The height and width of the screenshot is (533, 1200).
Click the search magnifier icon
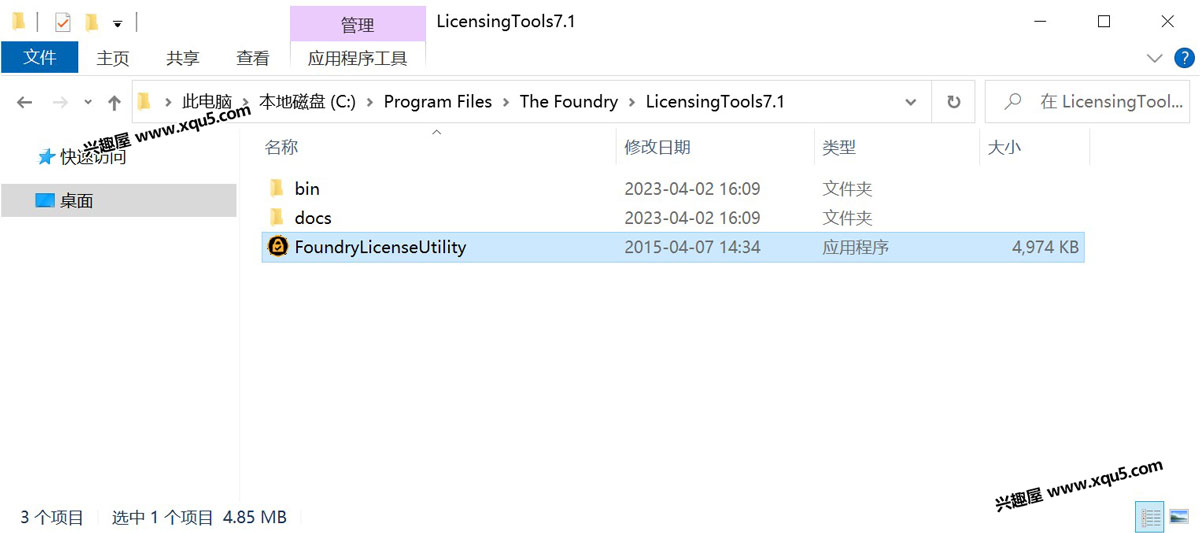click(1013, 101)
